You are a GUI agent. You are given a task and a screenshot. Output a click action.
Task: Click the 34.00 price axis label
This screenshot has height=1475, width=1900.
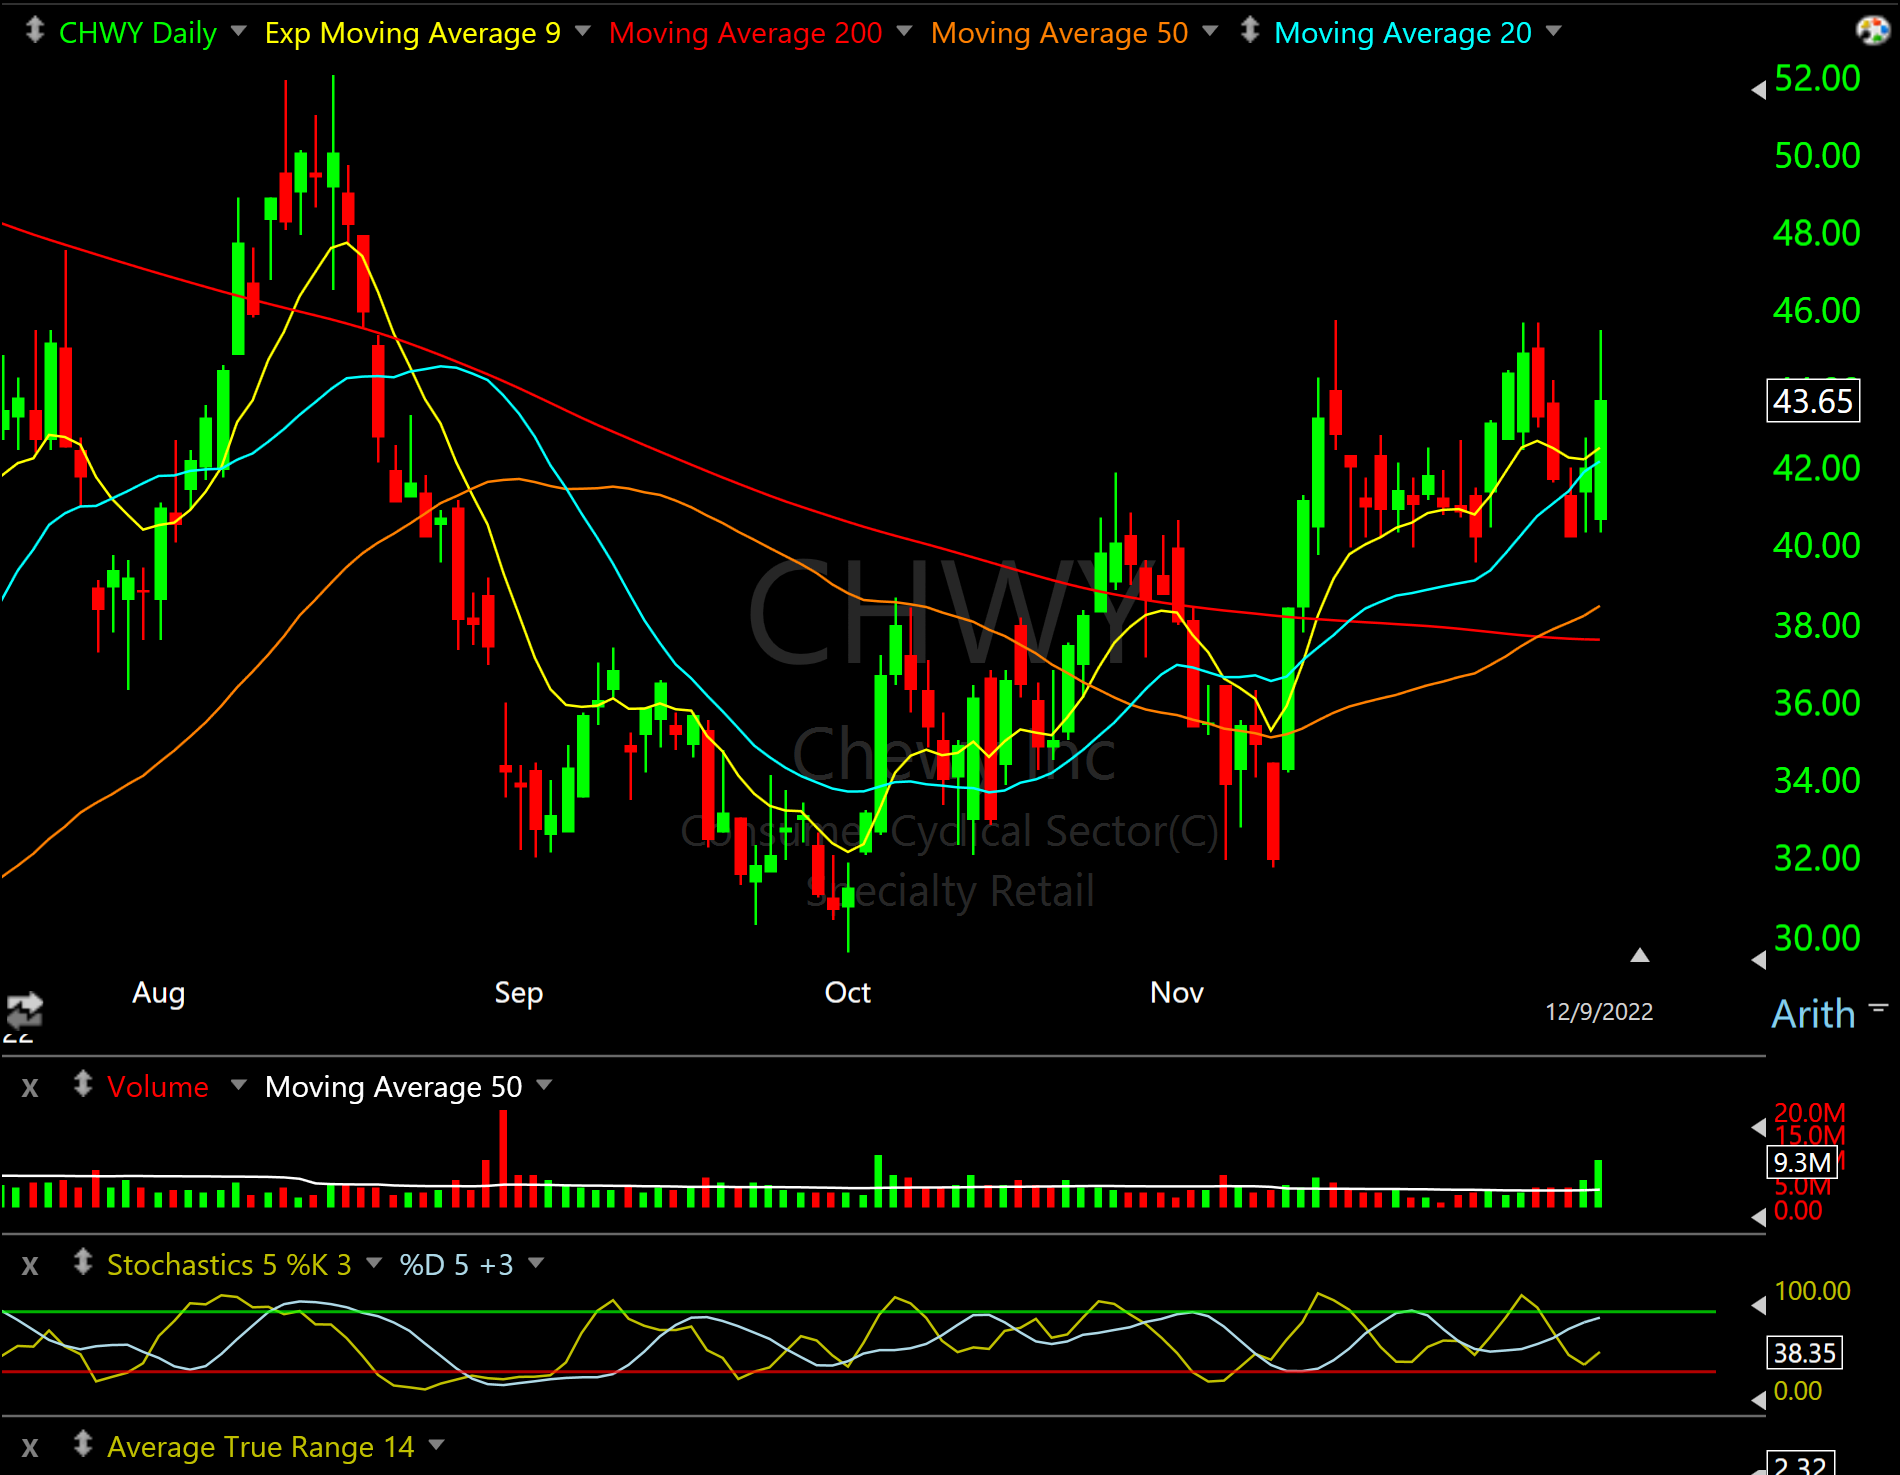[x=1816, y=781]
